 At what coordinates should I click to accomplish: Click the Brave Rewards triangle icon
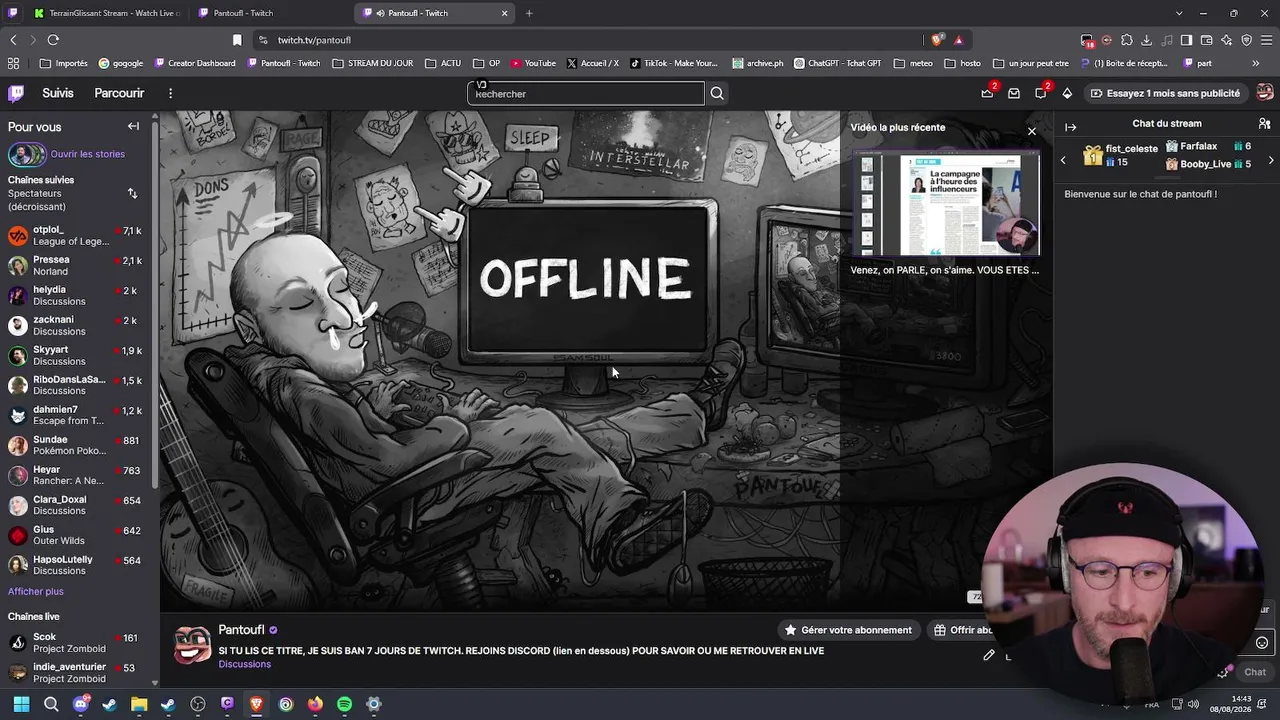coord(958,40)
